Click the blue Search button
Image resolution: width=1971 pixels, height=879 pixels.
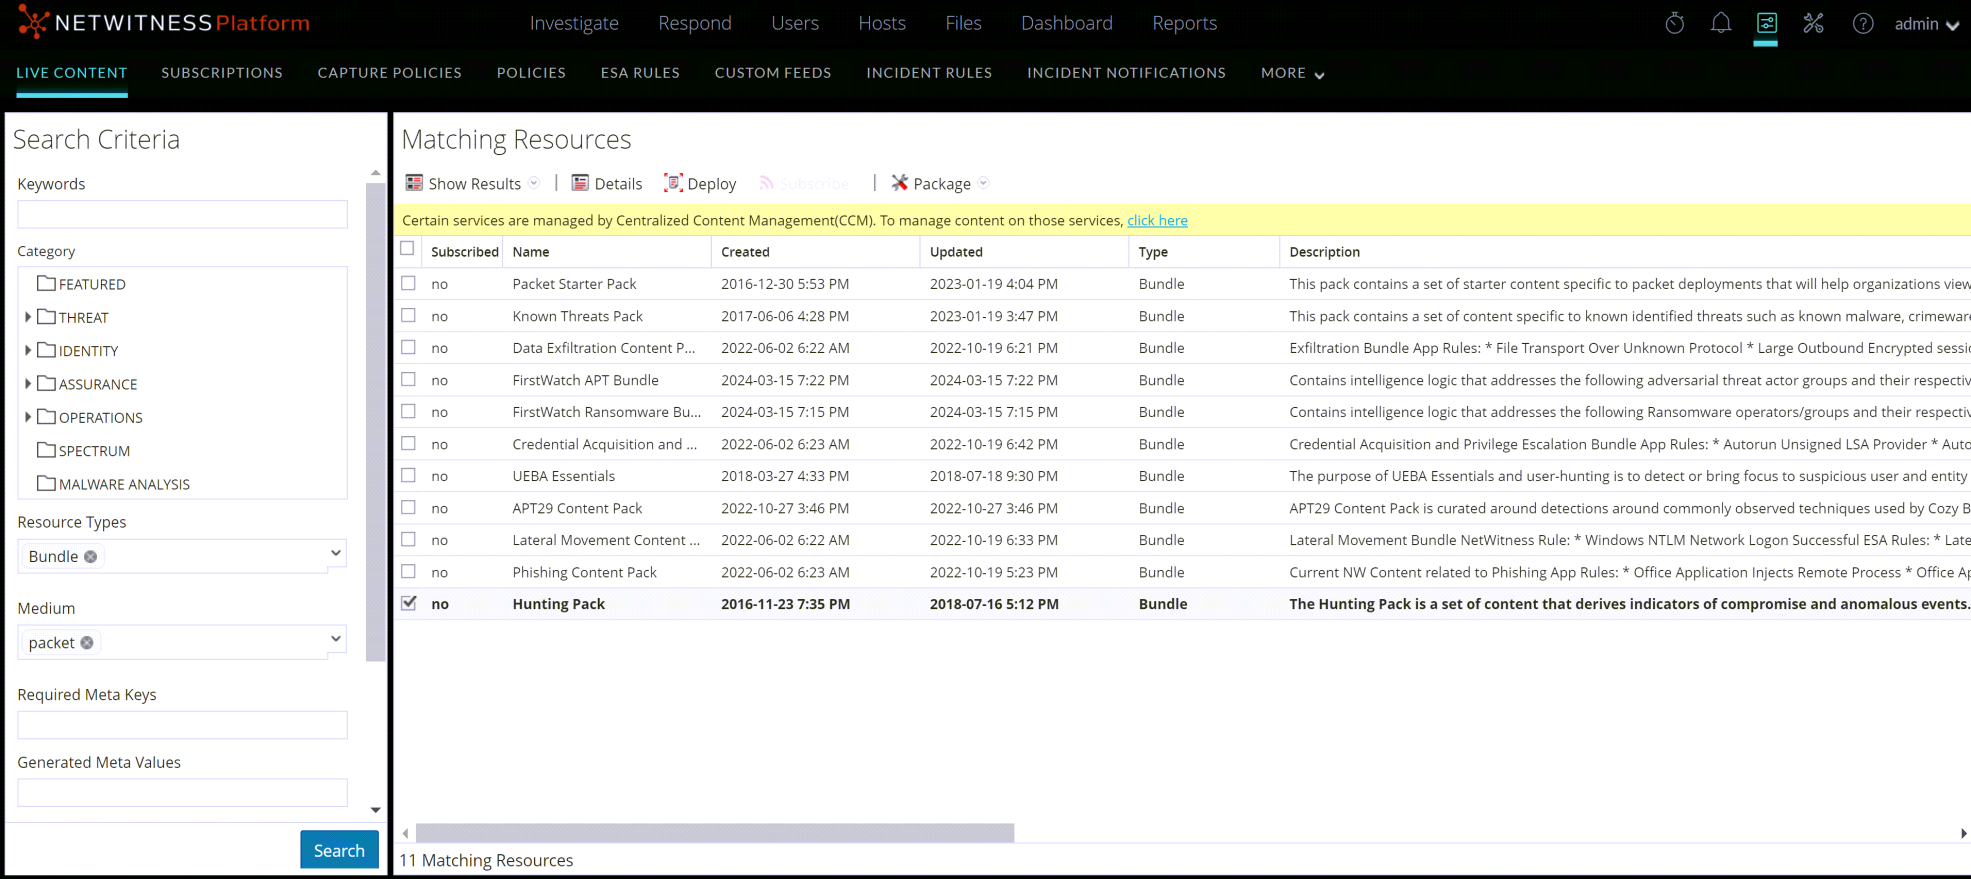pyautogui.click(x=339, y=850)
